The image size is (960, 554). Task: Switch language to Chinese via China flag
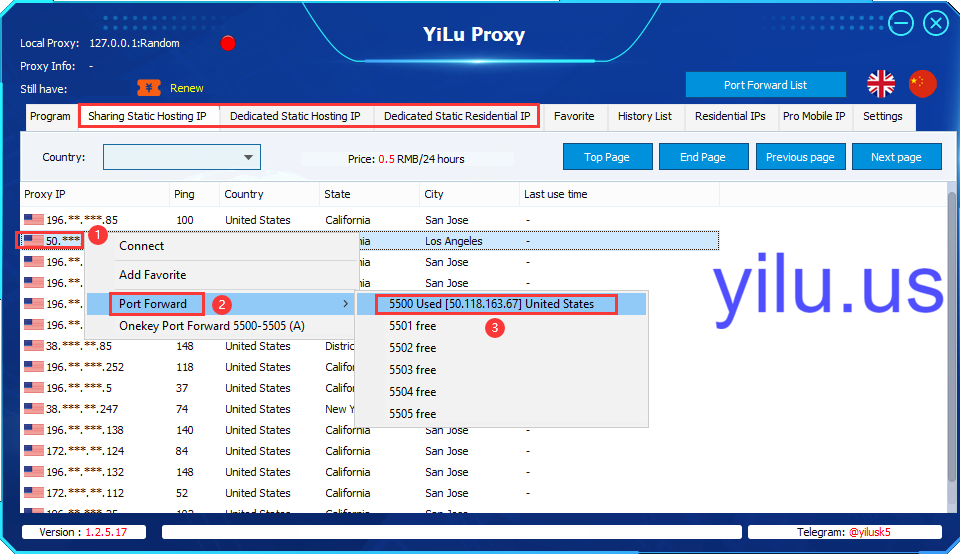[x=923, y=84]
